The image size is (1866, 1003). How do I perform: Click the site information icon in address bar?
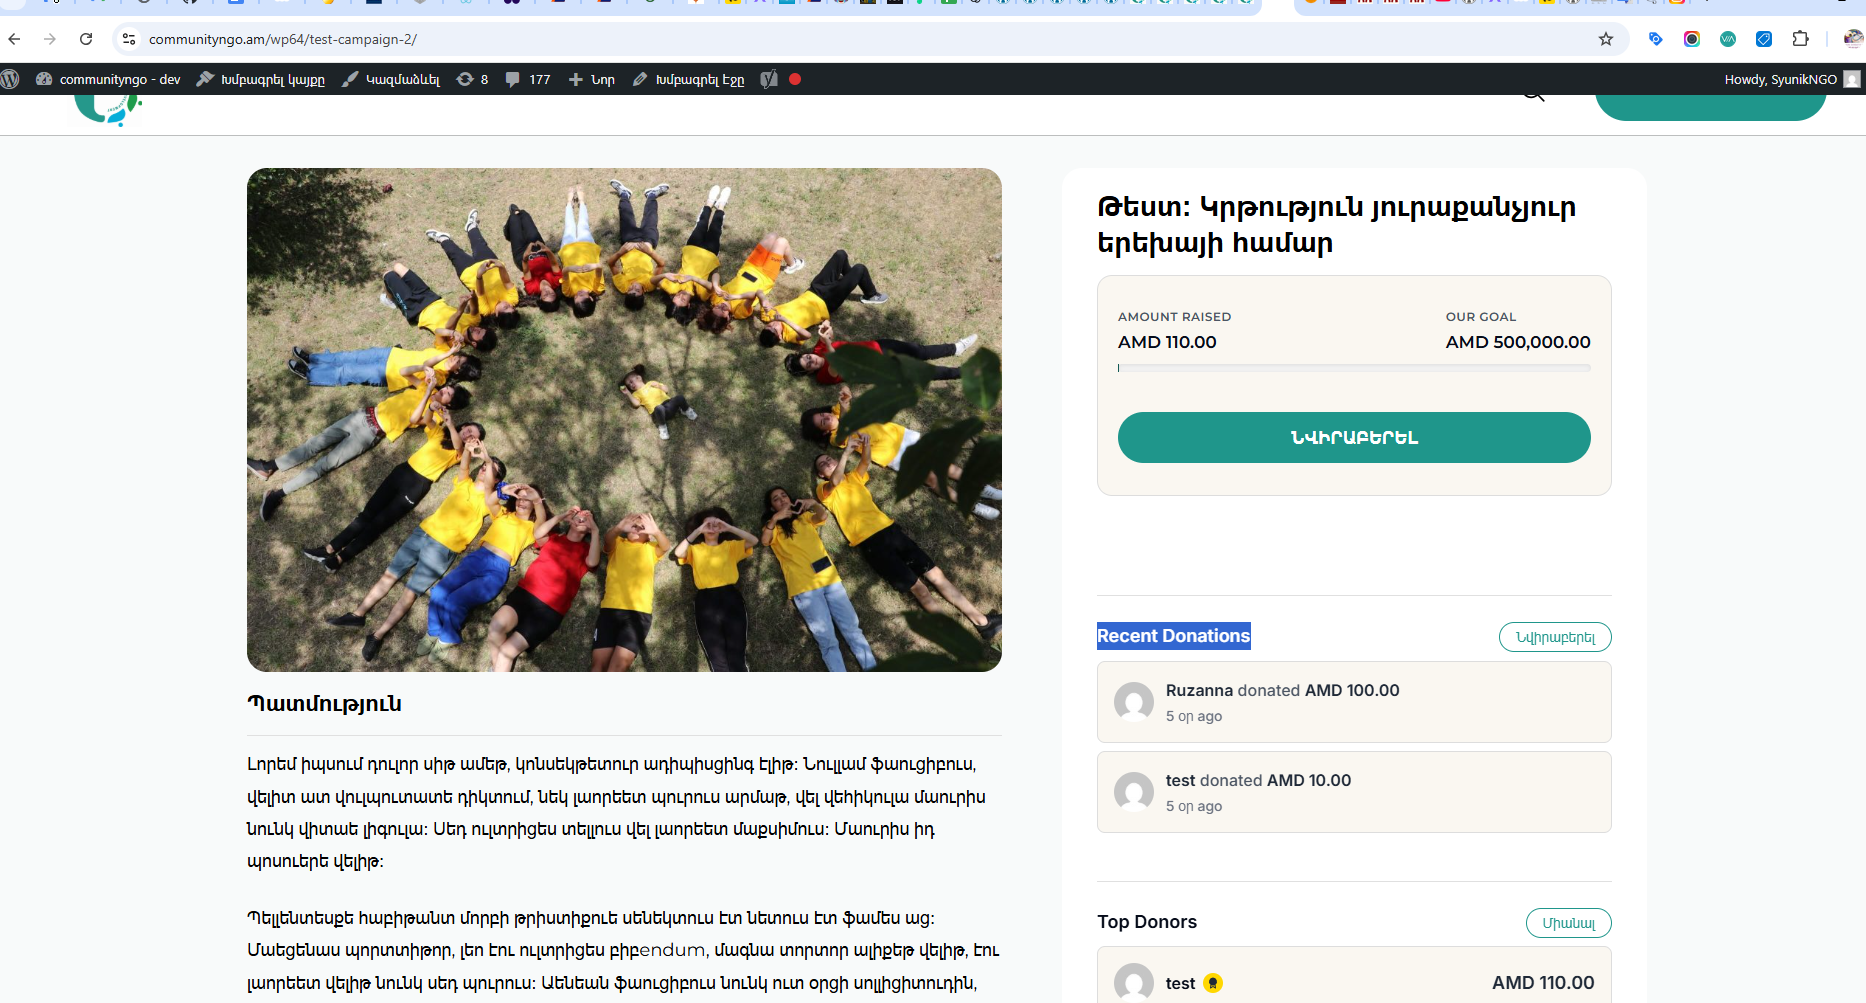pyautogui.click(x=129, y=39)
